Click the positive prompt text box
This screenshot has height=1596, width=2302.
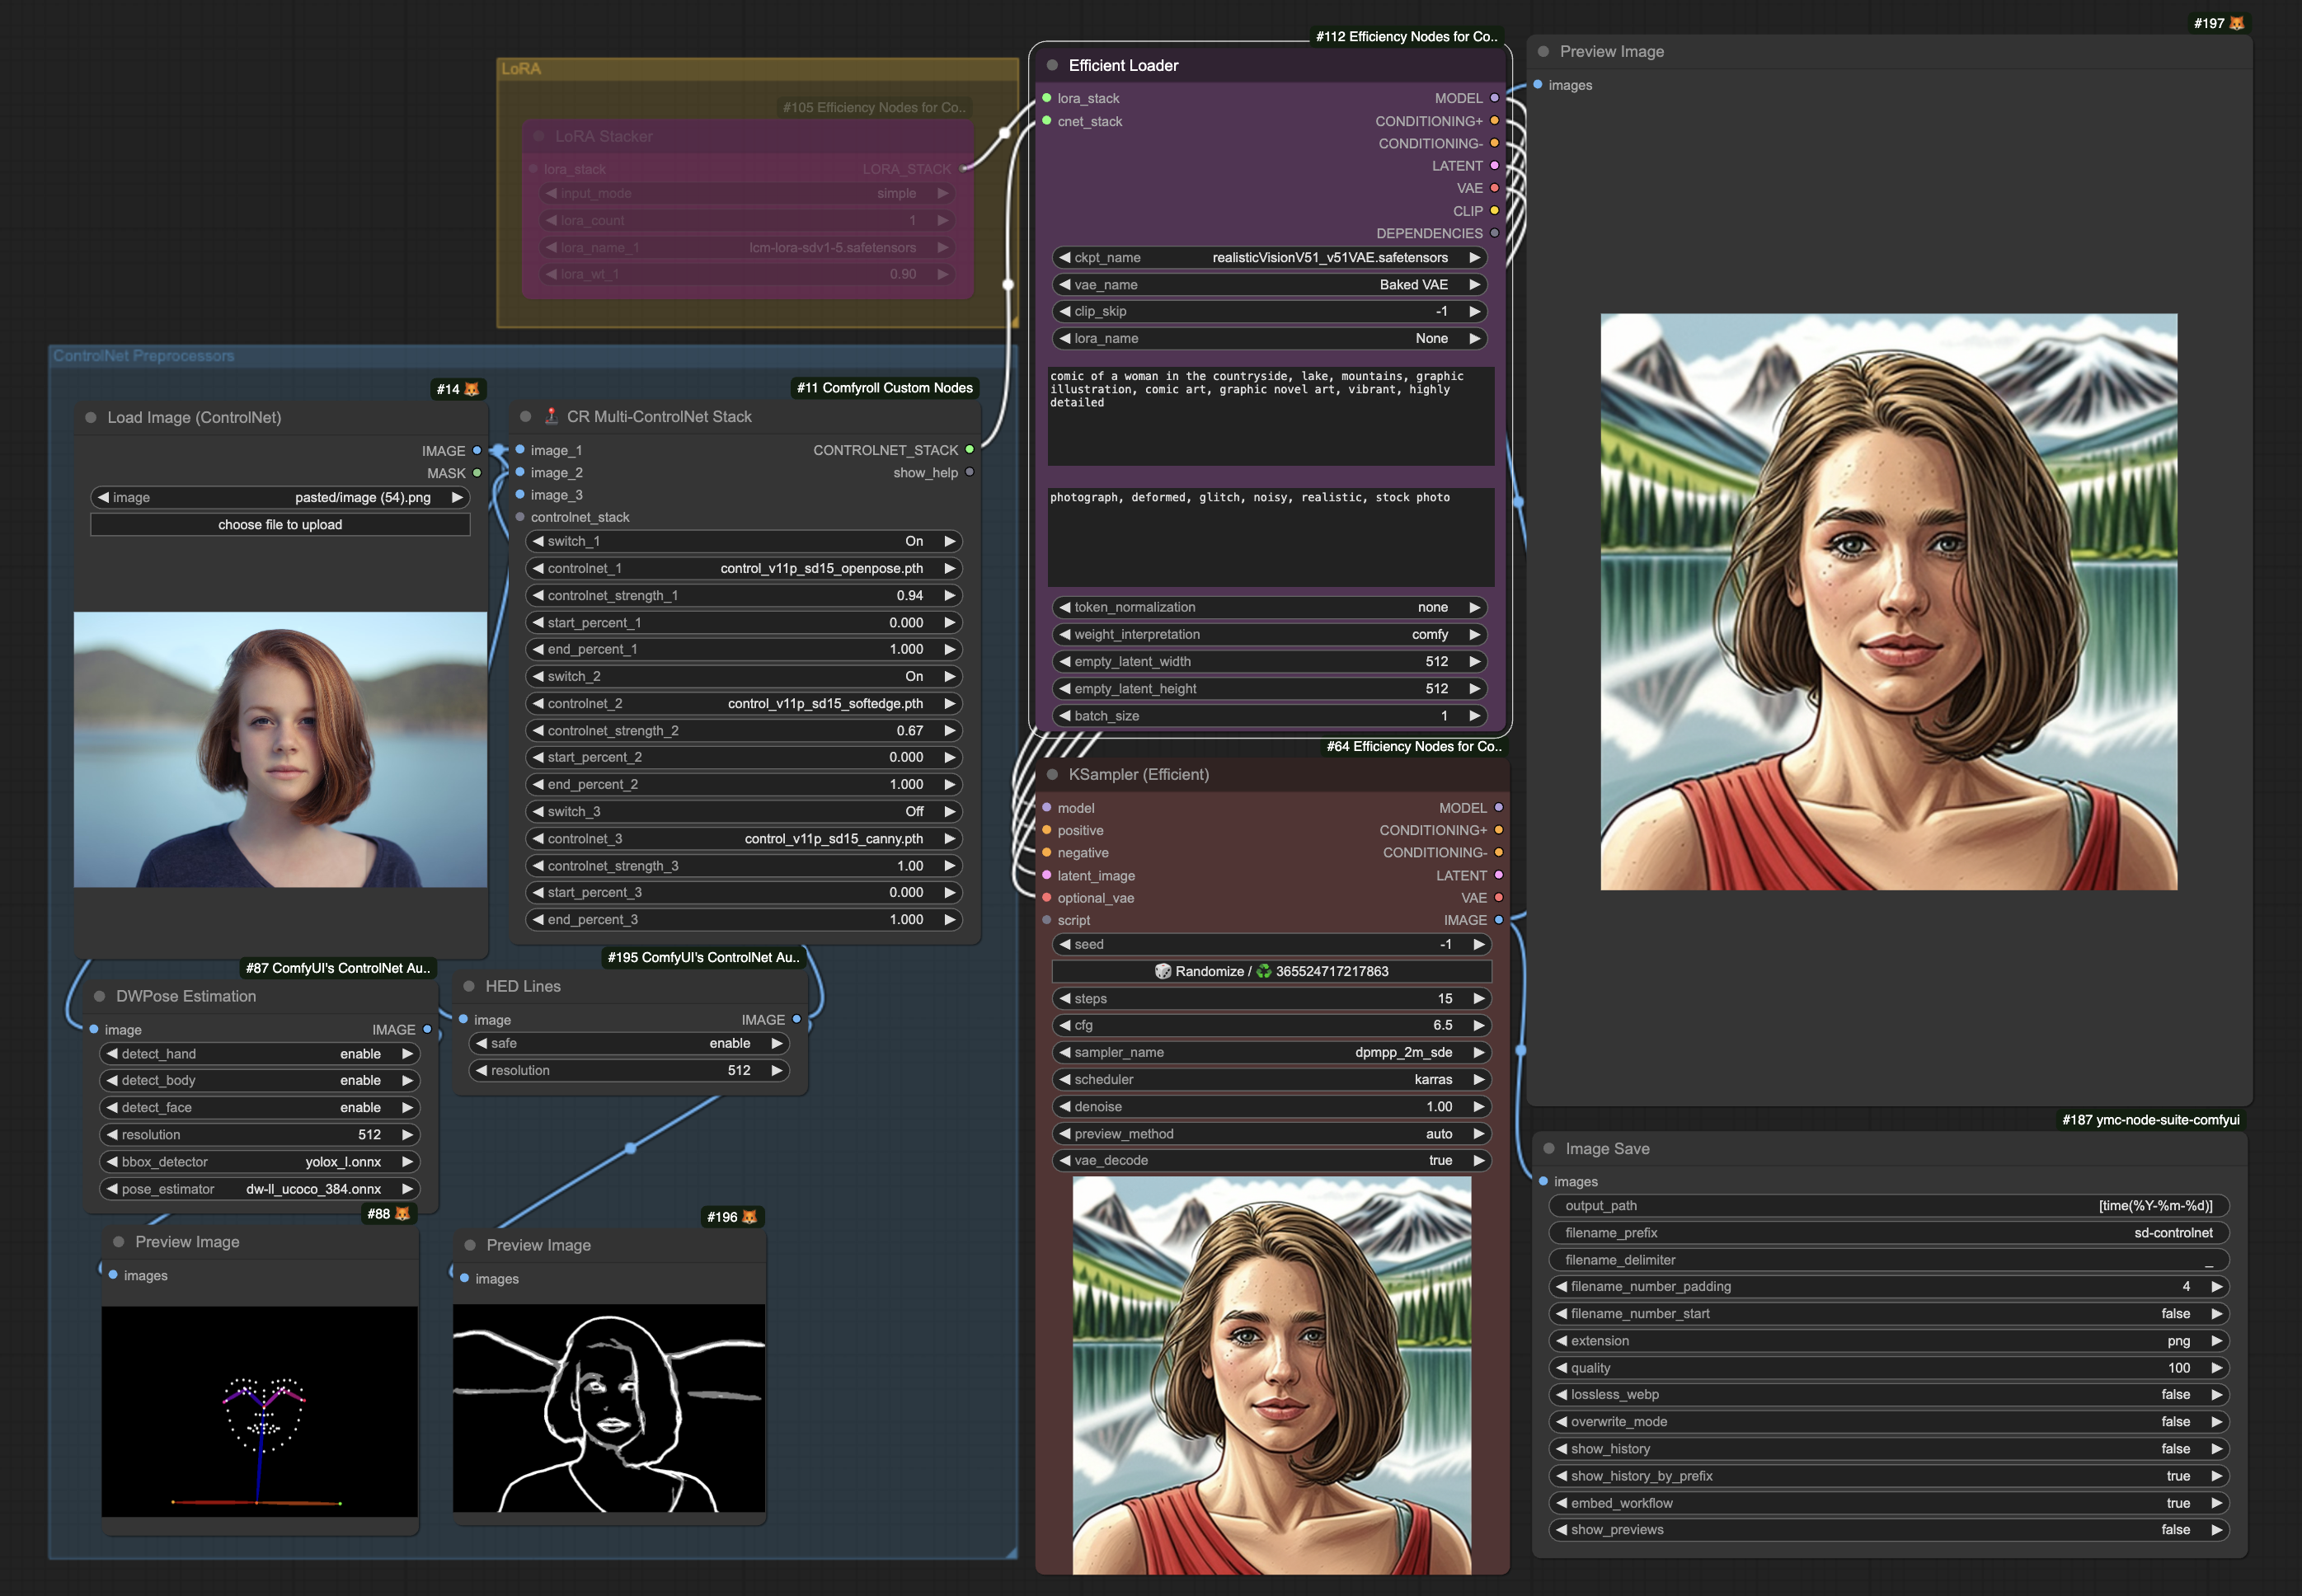click(x=1270, y=415)
